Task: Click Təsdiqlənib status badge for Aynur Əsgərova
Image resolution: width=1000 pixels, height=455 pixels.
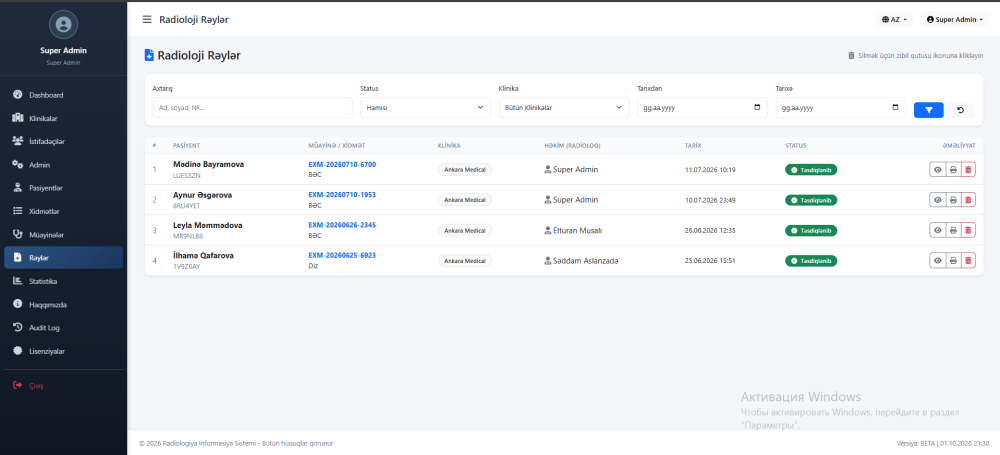Action: pos(811,200)
